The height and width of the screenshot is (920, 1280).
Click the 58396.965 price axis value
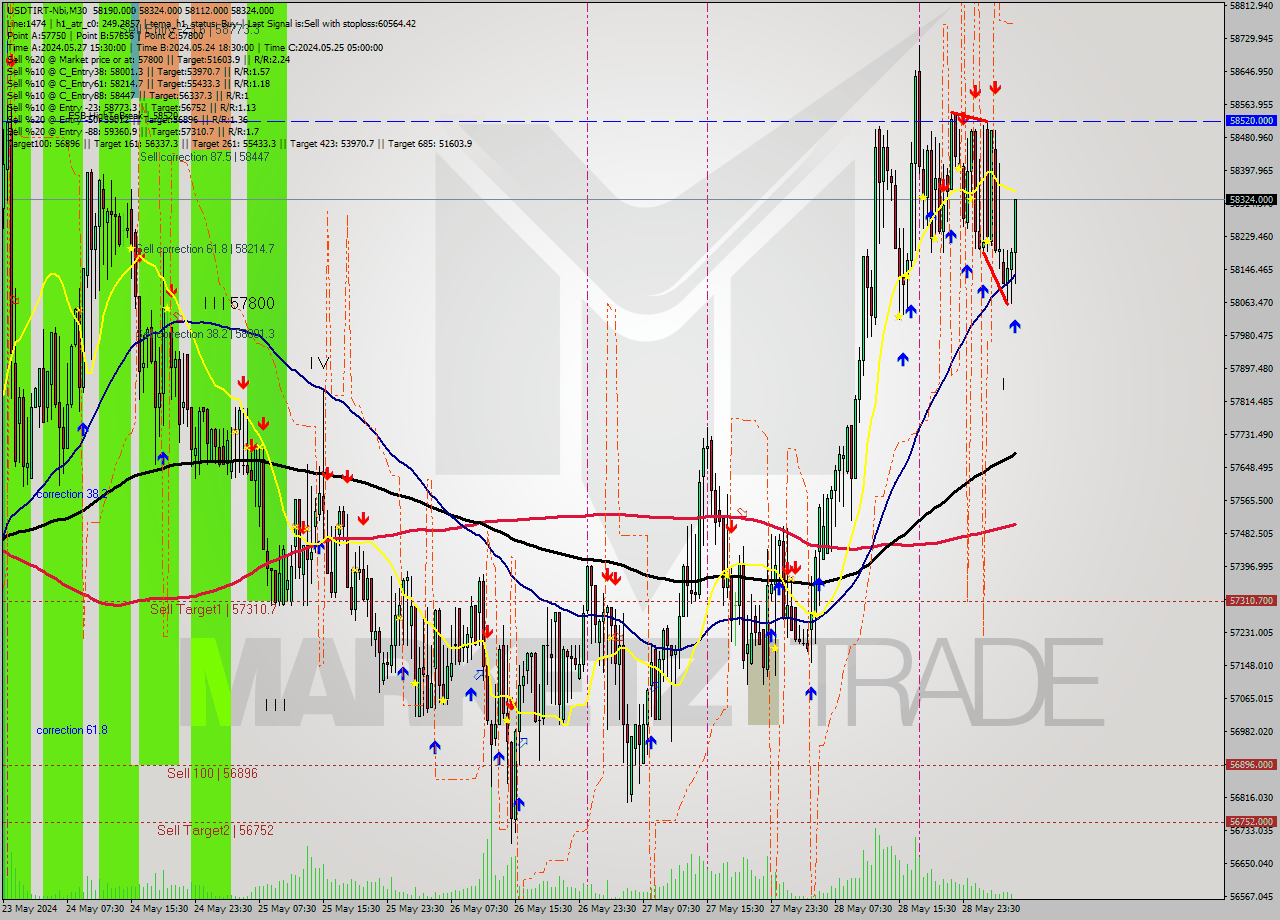coord(1251,170)
